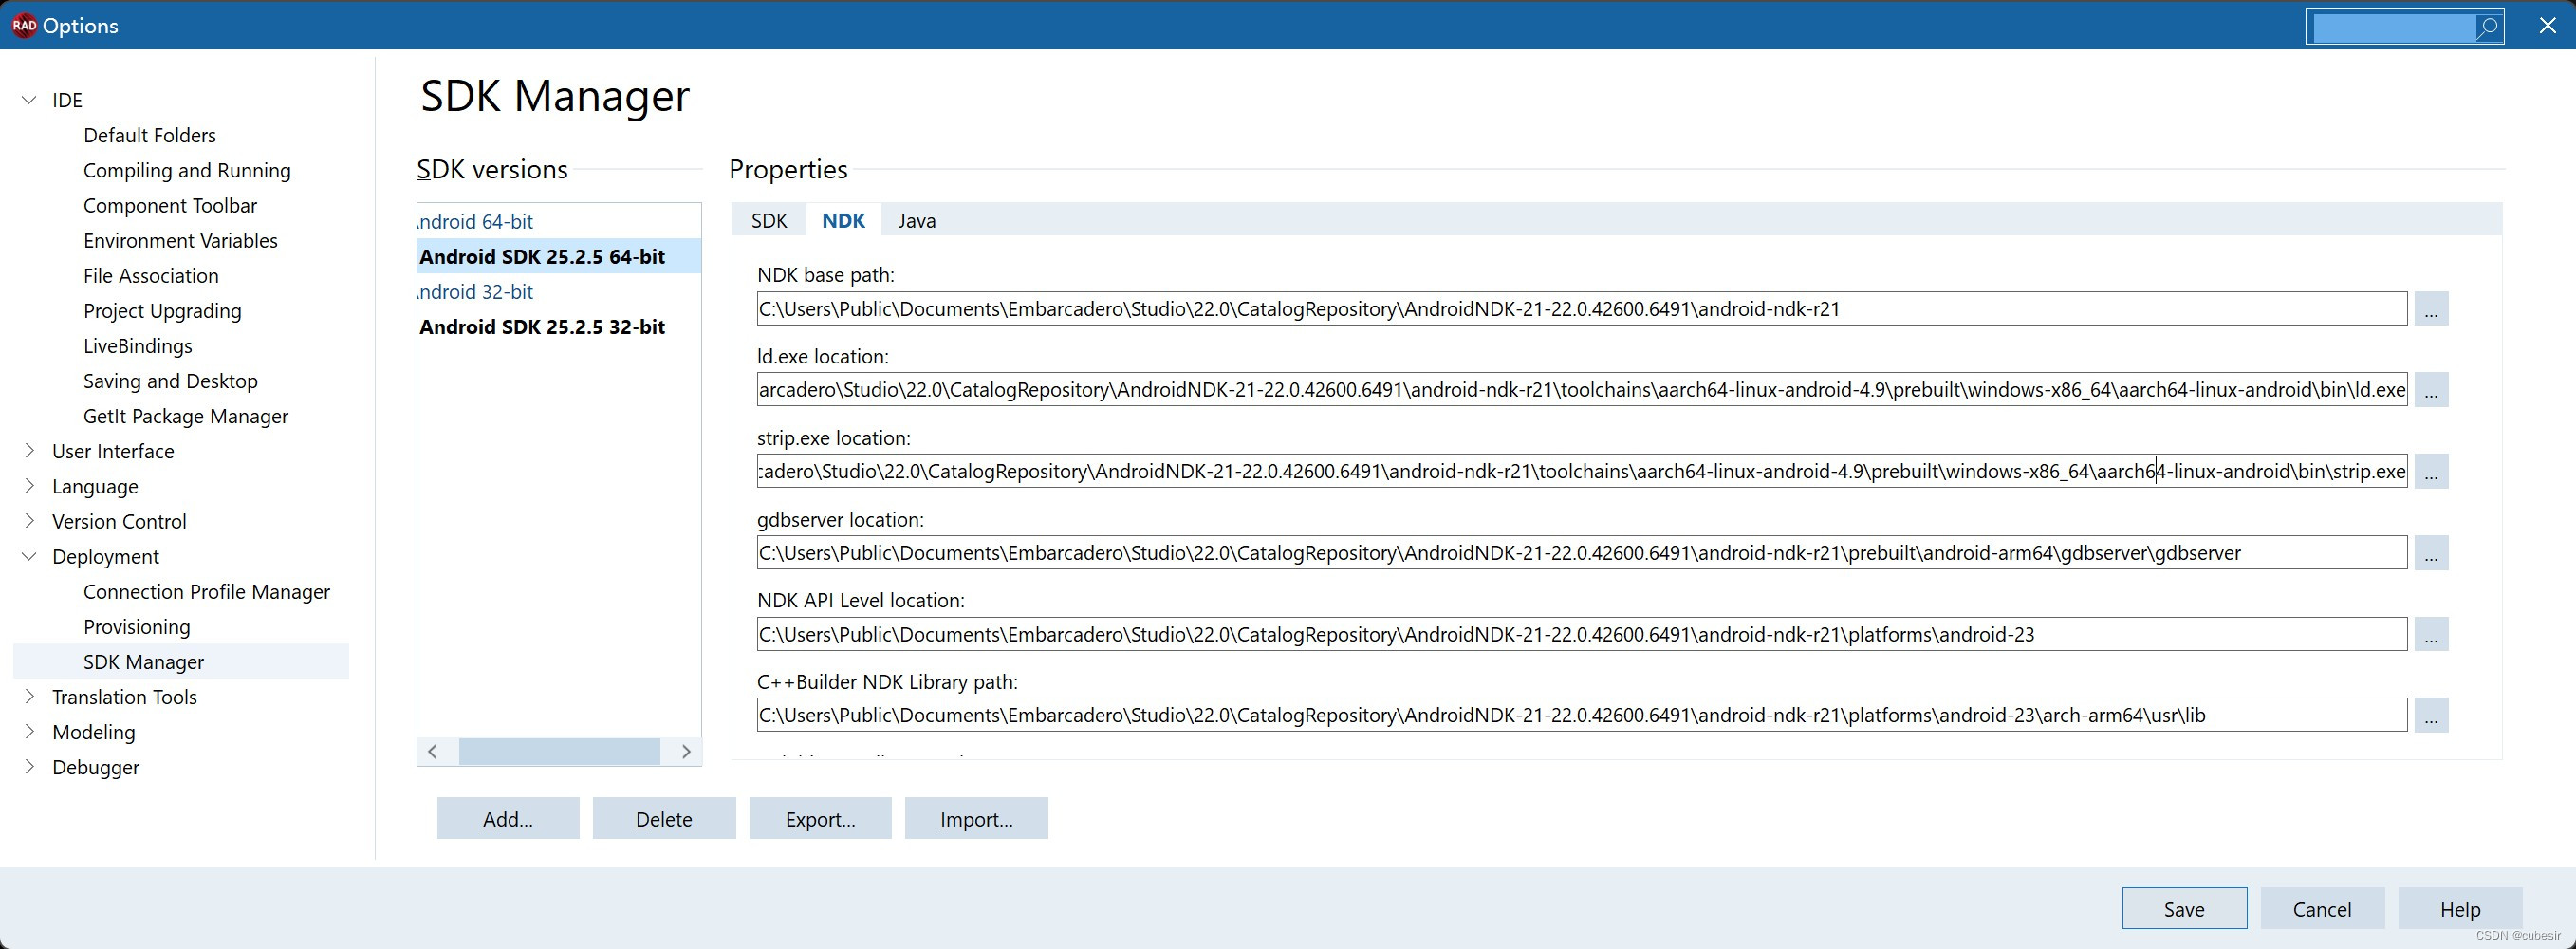Select Component Toolbar in the tree
The image size is (2576, 949).
[170, 205]
